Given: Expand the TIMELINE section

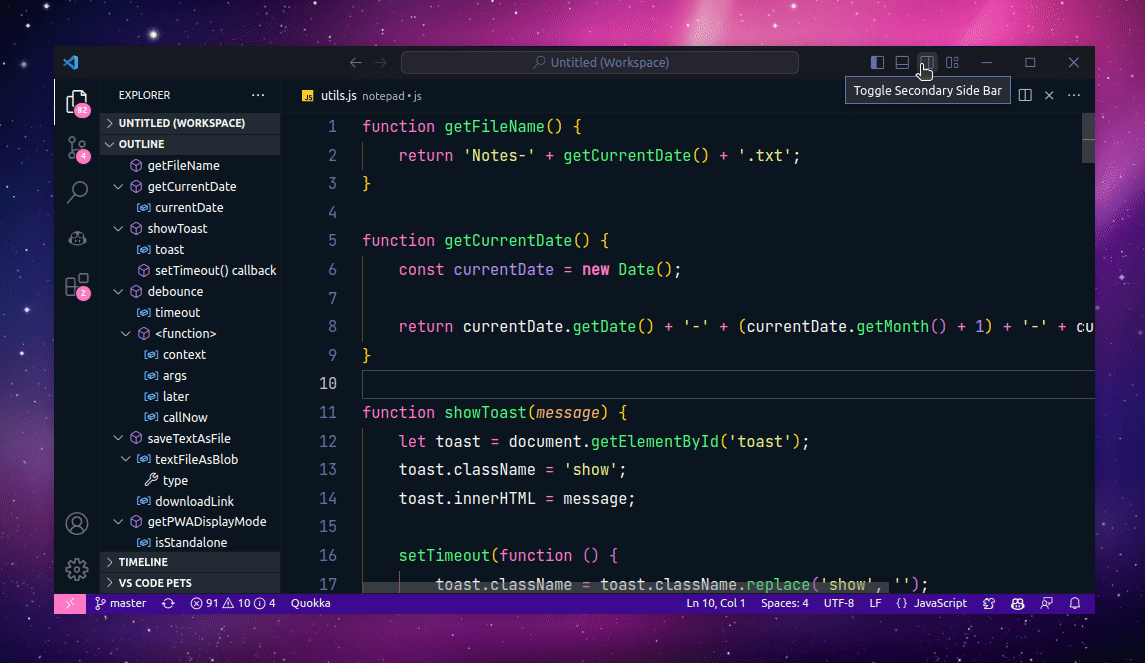Looking at the screenshot, I should click(190, 562).
